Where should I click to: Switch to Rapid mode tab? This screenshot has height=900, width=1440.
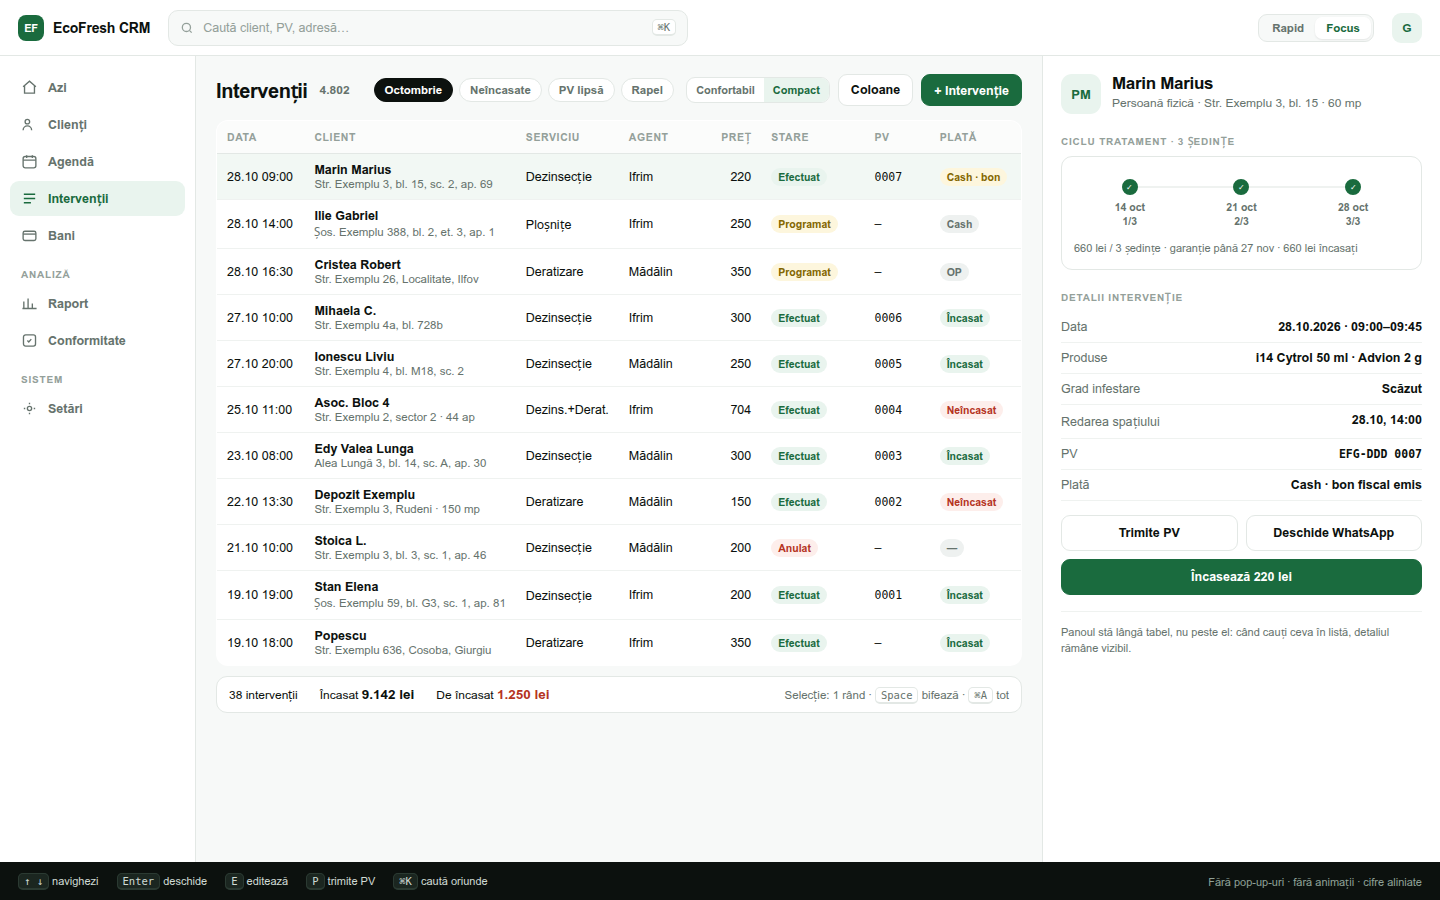click(x=1287, y=28)
